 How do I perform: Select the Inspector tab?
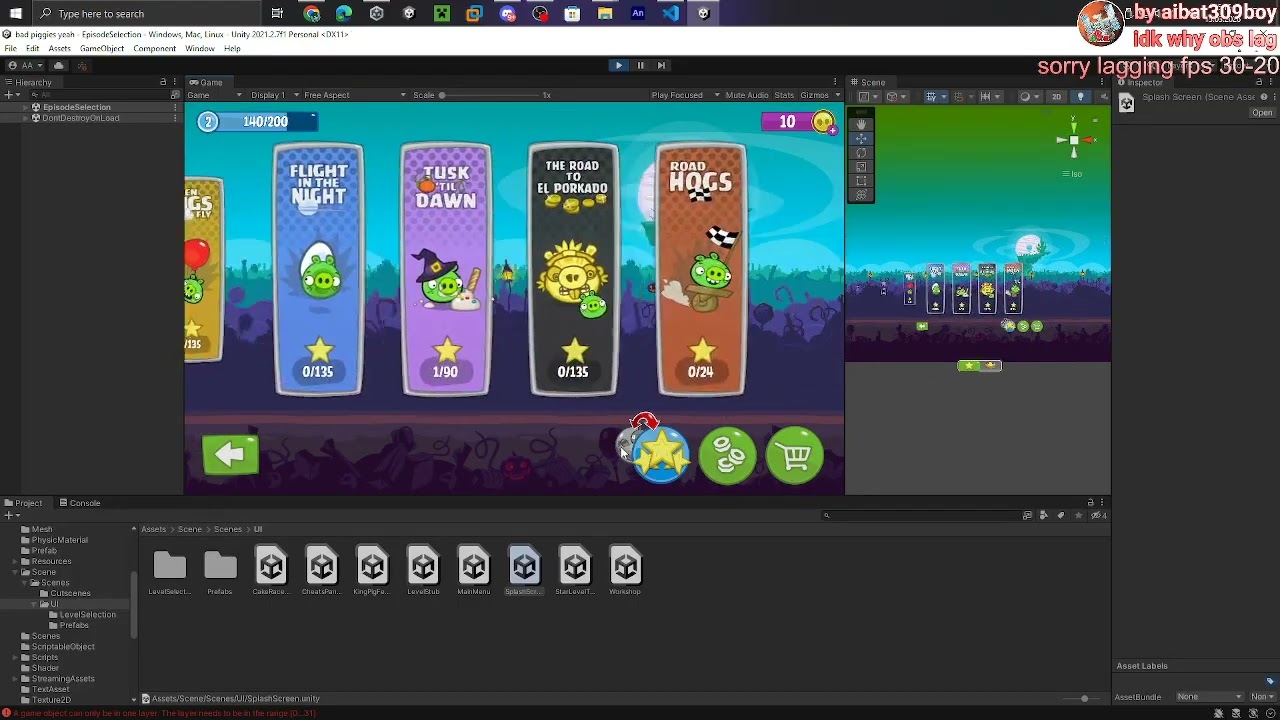(1140, 82)
